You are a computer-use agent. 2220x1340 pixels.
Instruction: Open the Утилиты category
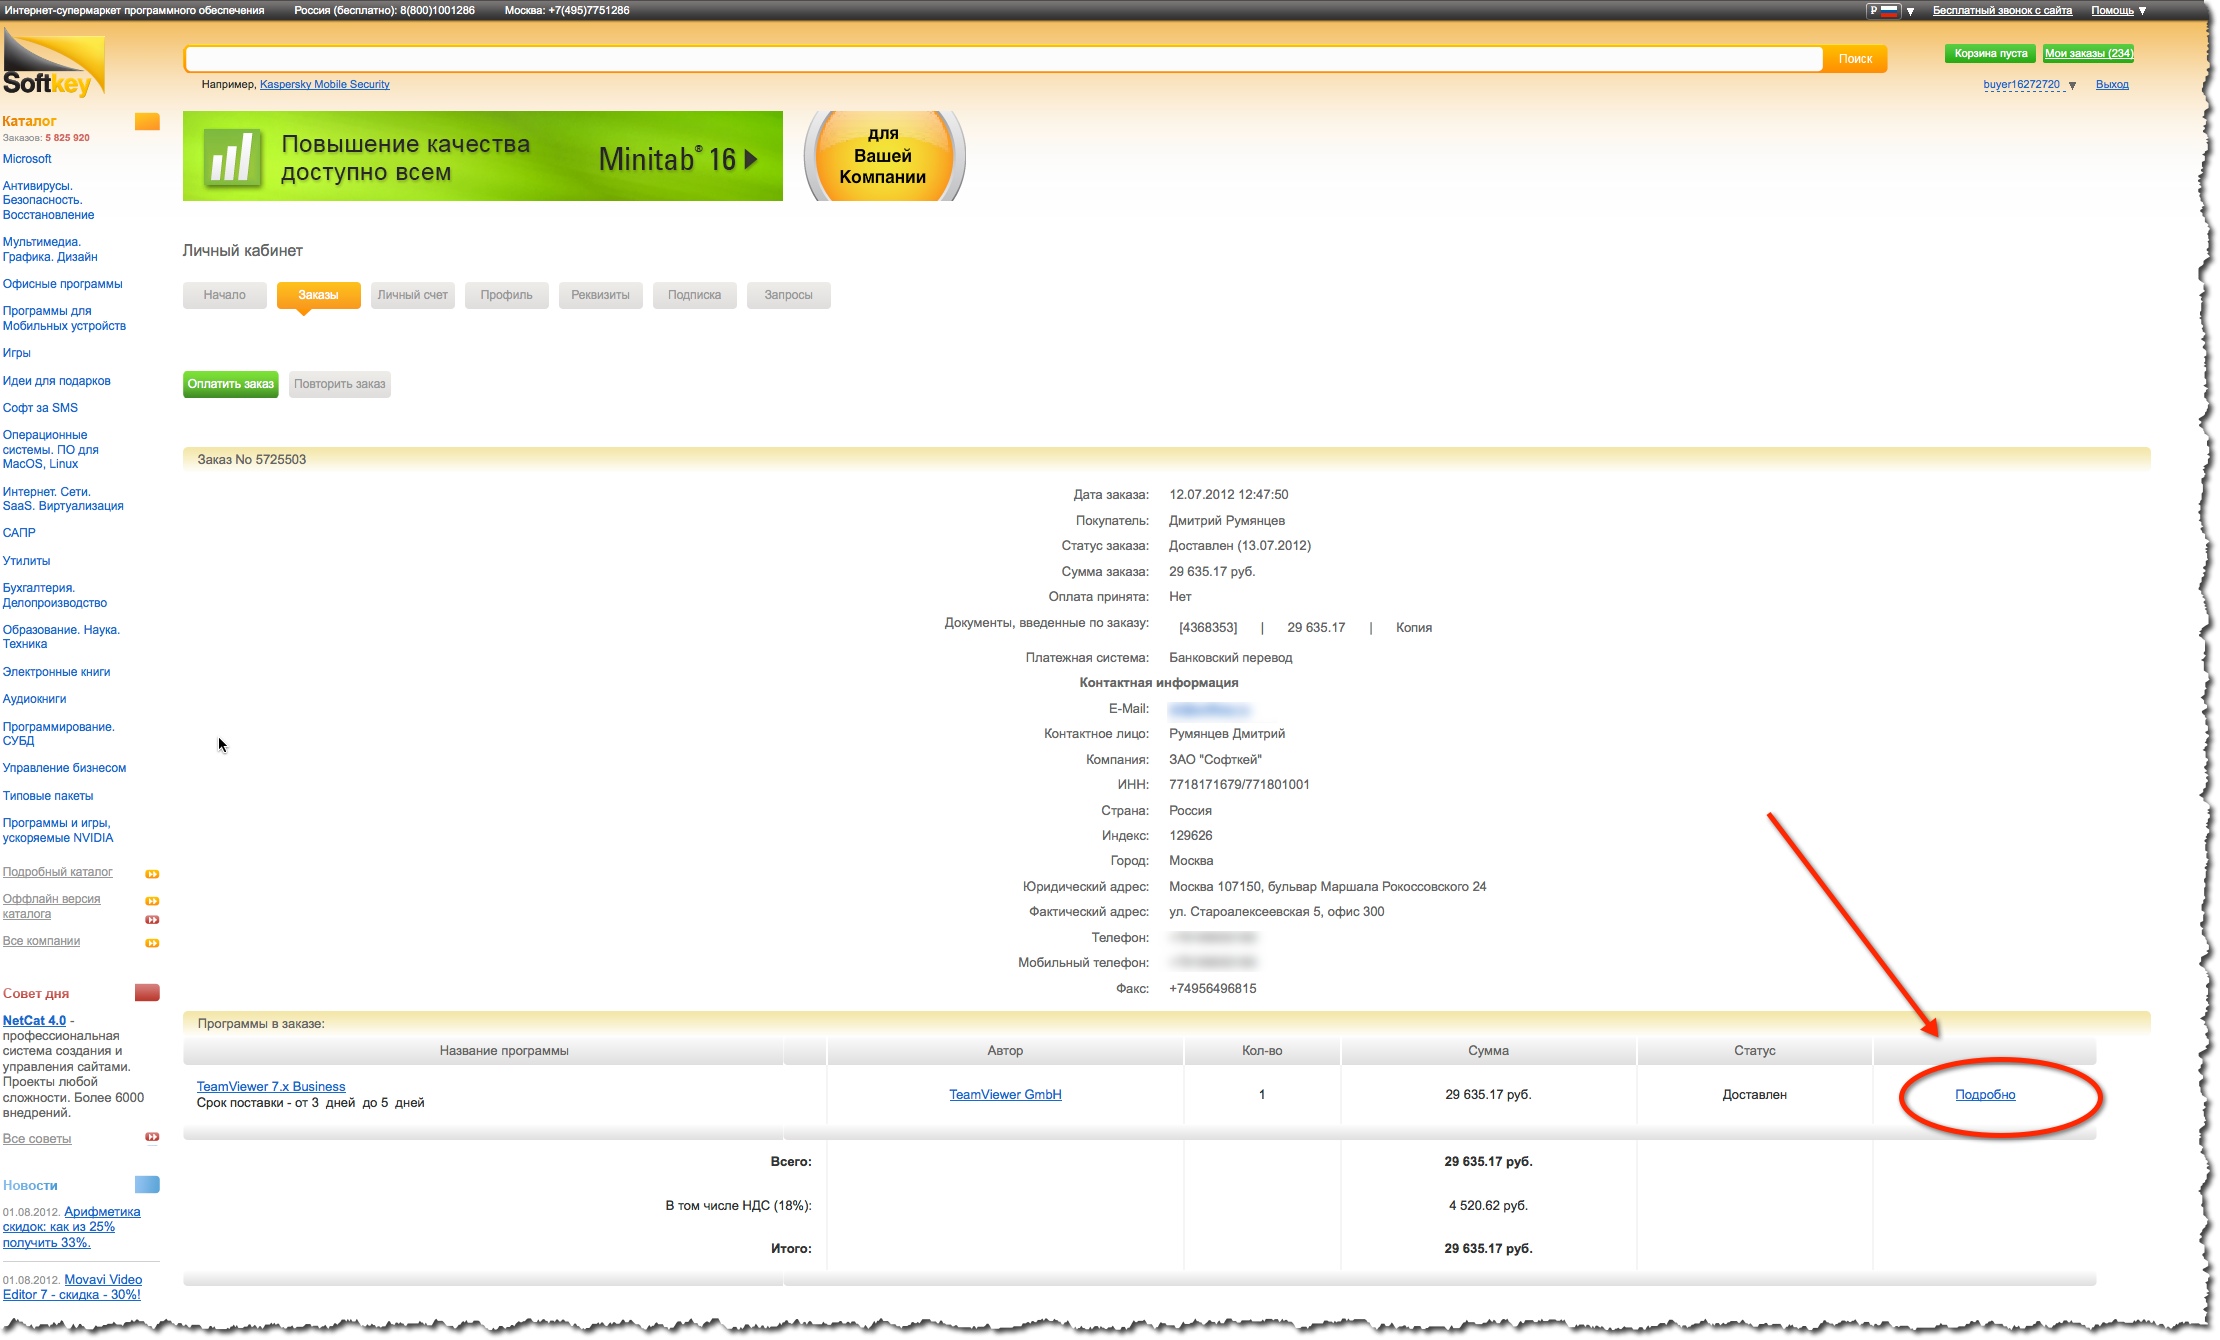pos(26,561)
